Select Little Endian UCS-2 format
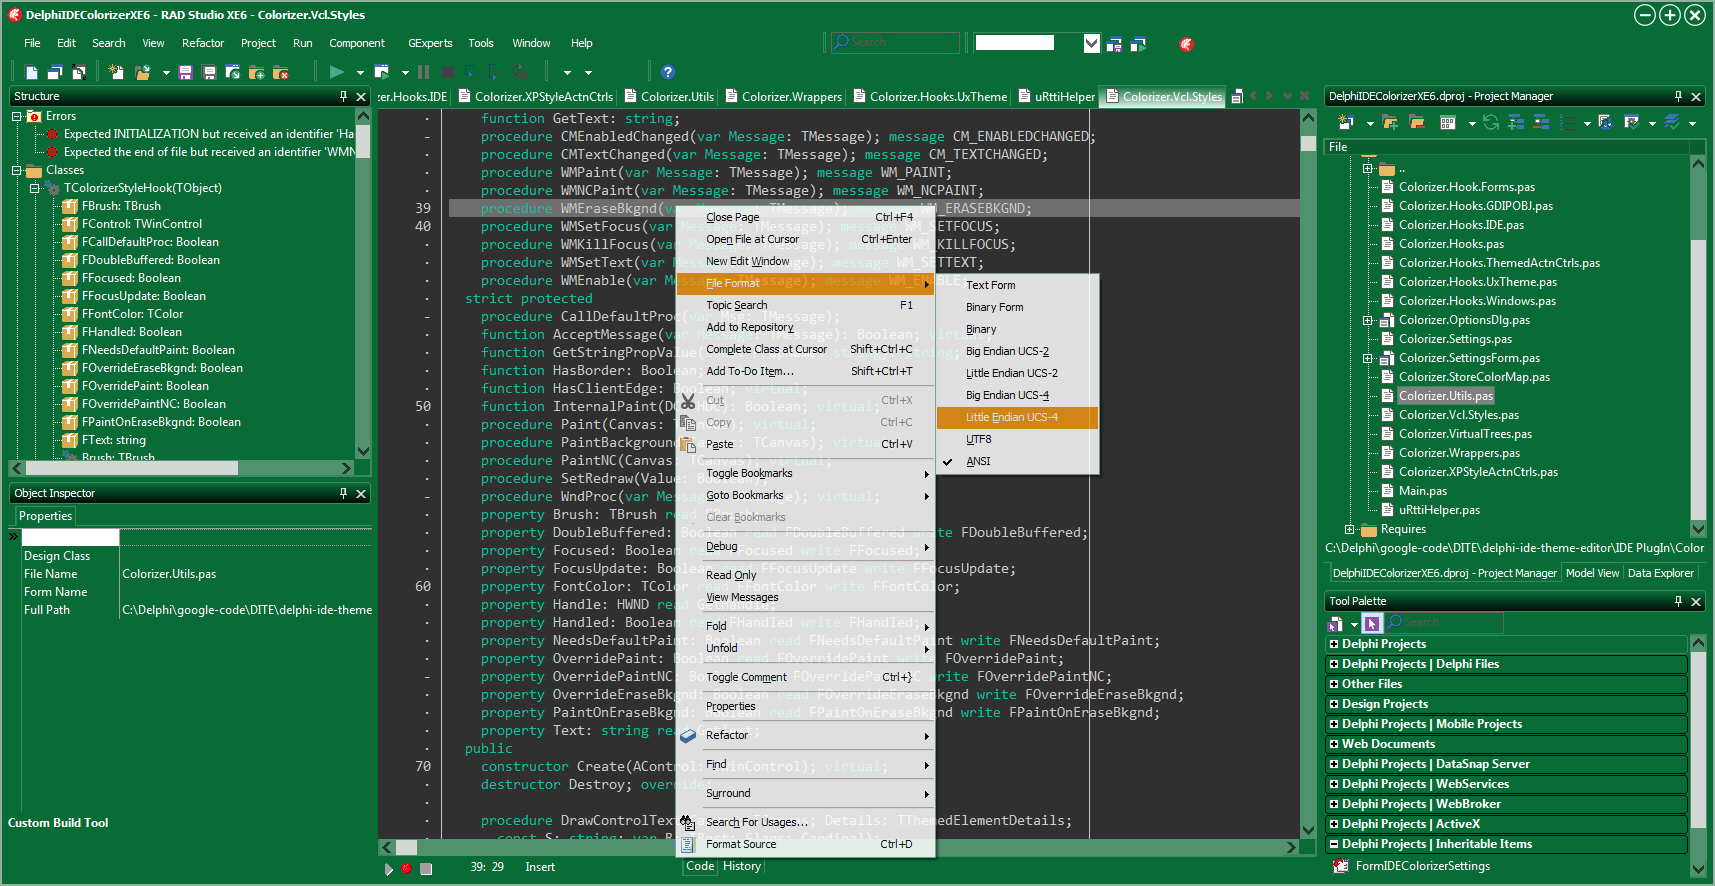Viewport: 1715px width, 886px height. tap(1017, 373)
